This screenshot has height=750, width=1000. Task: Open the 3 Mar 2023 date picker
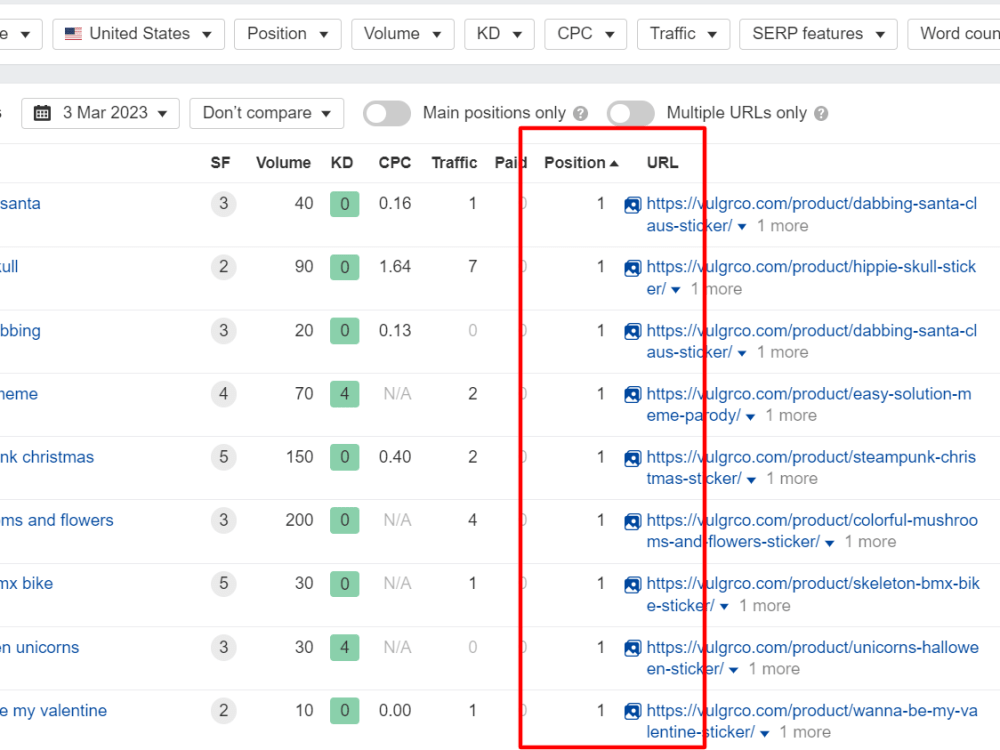[x=100, y=114]
